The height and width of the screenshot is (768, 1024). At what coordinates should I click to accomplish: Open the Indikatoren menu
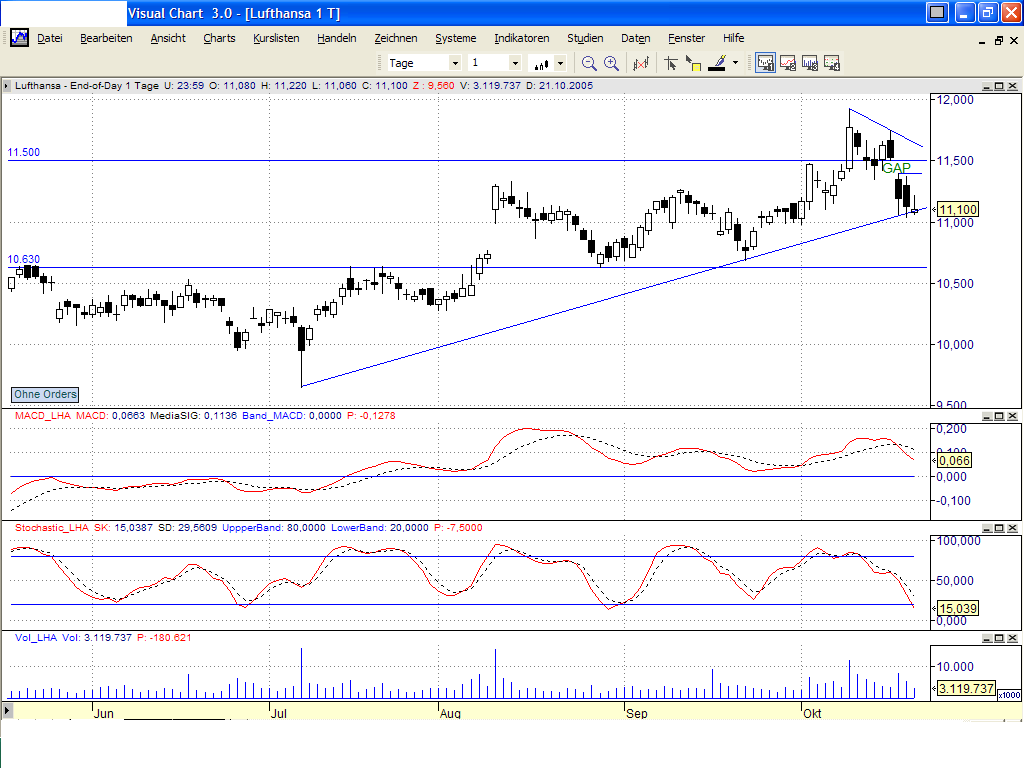tap(521, 38)
